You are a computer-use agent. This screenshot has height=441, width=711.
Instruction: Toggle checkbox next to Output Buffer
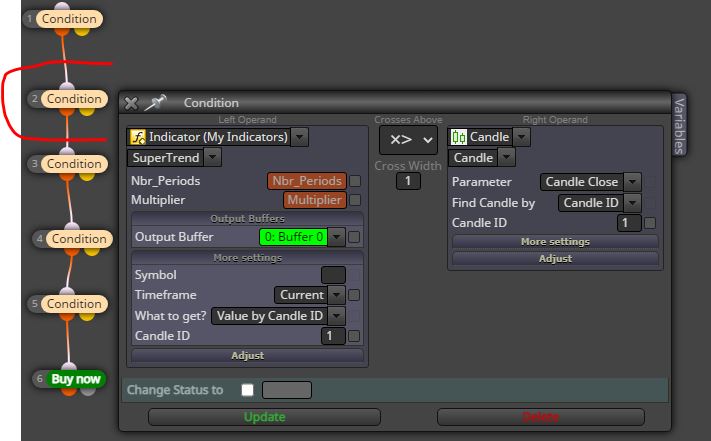click(354, 237)
